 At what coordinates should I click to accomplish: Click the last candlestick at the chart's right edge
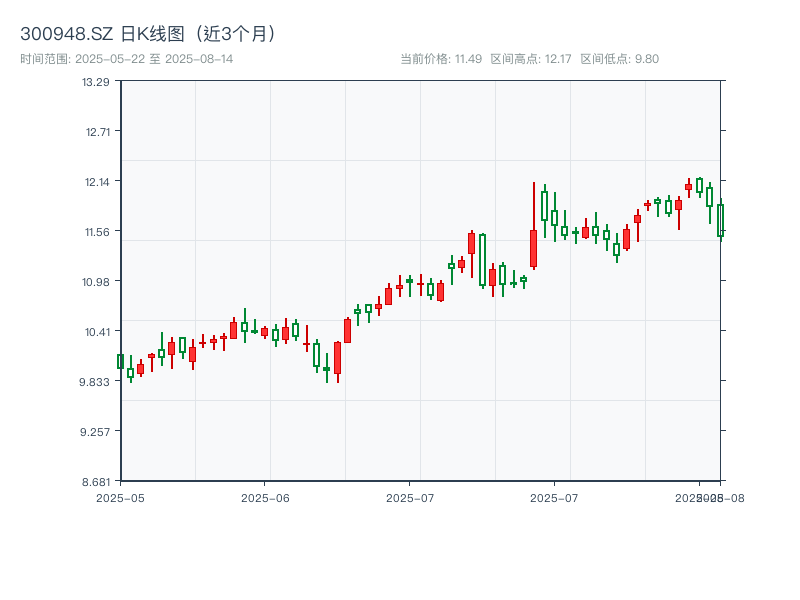pos(720,220)
